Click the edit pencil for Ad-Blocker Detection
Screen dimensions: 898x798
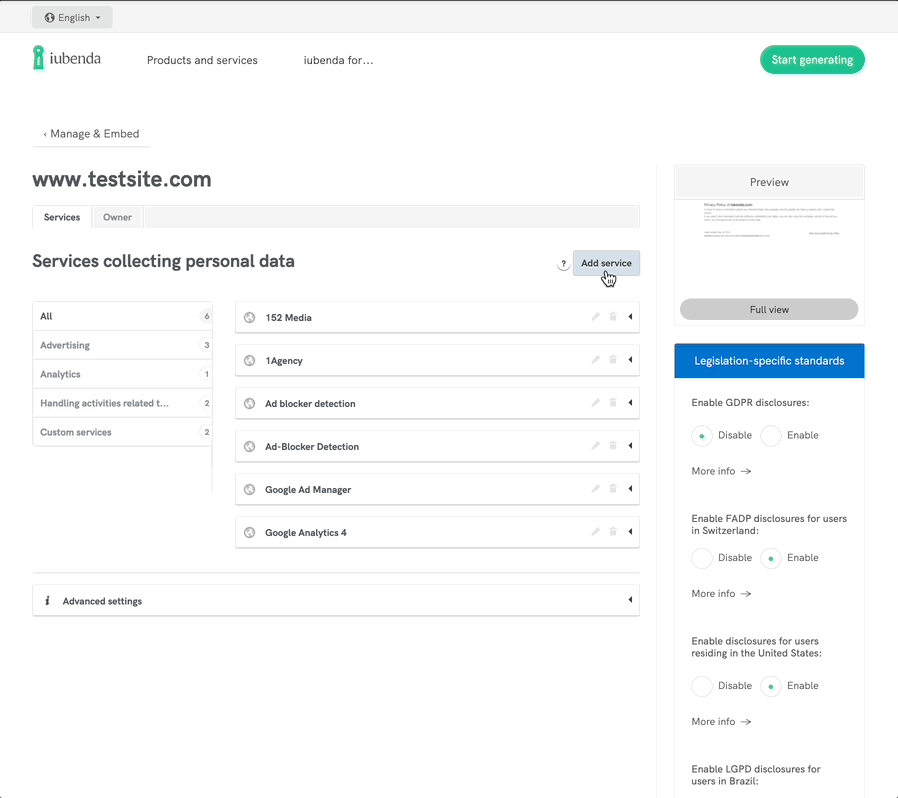click(596, 445)
